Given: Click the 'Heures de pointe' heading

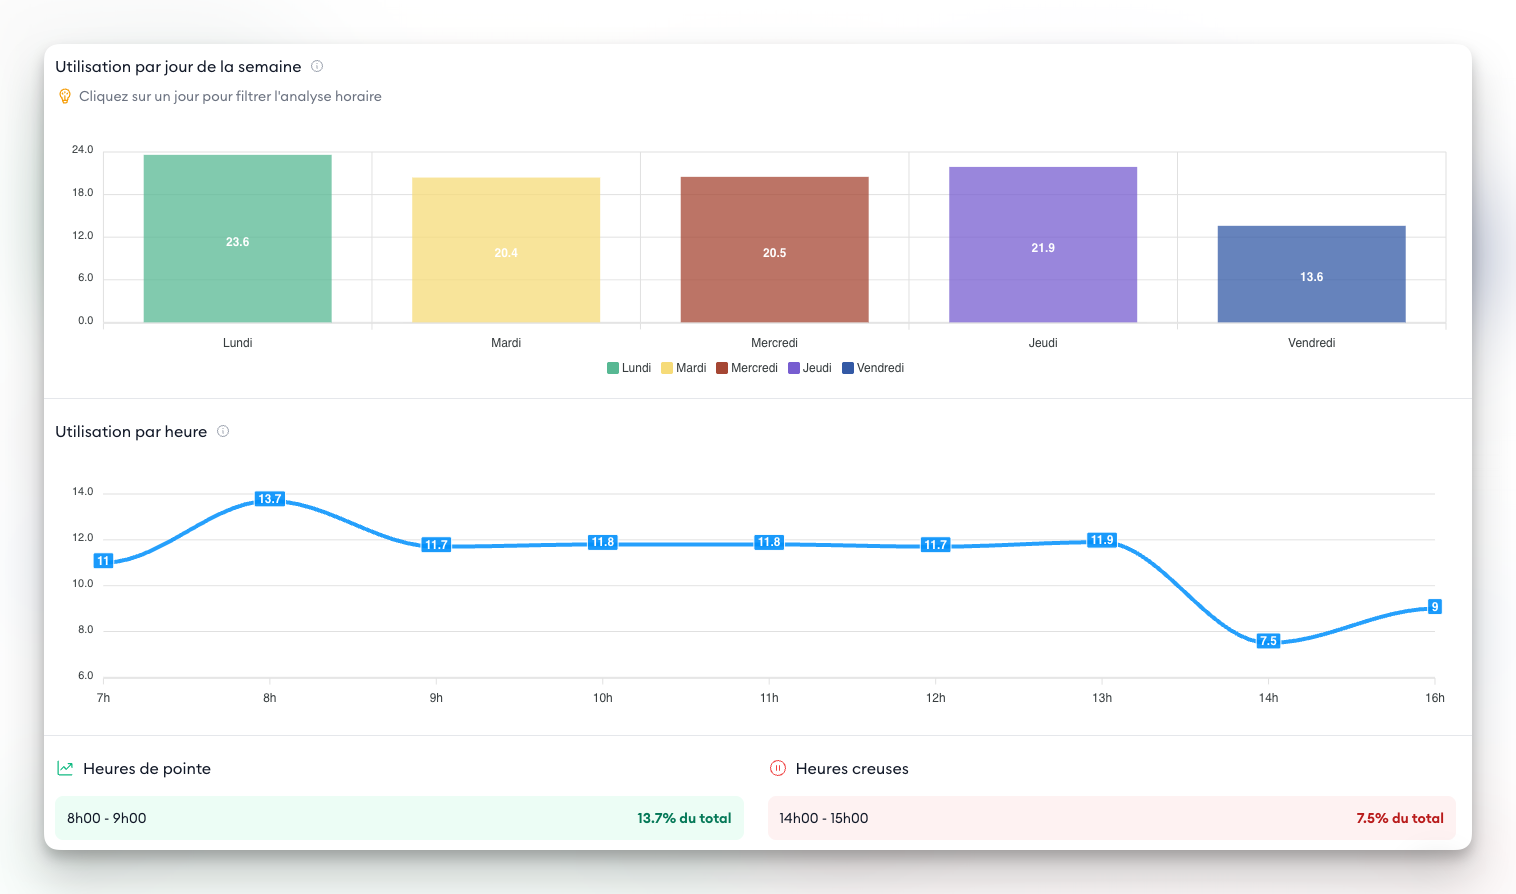Looking at the screenshot, I should 147,769.
